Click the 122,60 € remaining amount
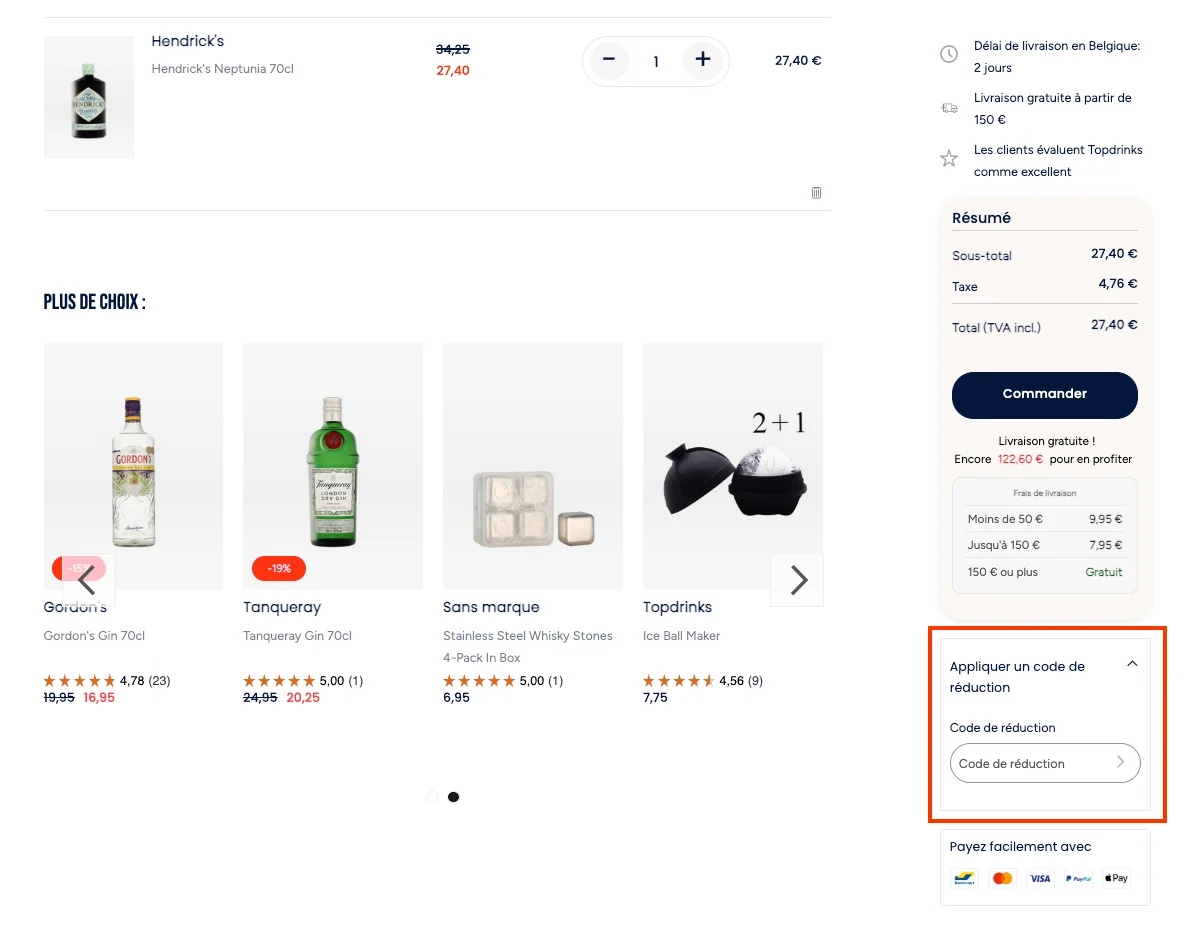 (1020, 459)
